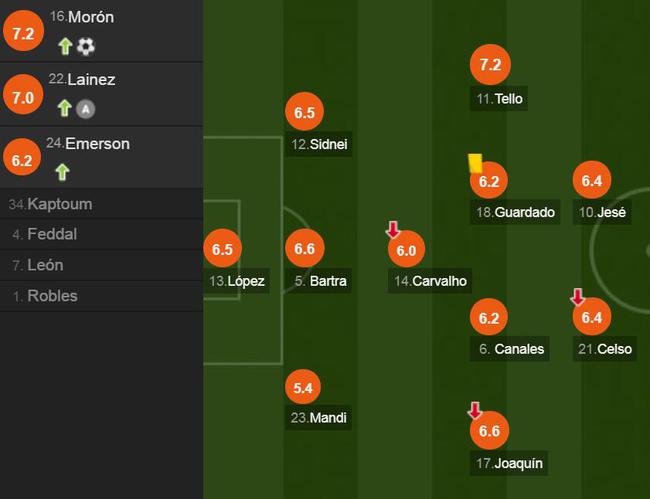
Task: Click the 6. Canales name label
Action: 511,349
